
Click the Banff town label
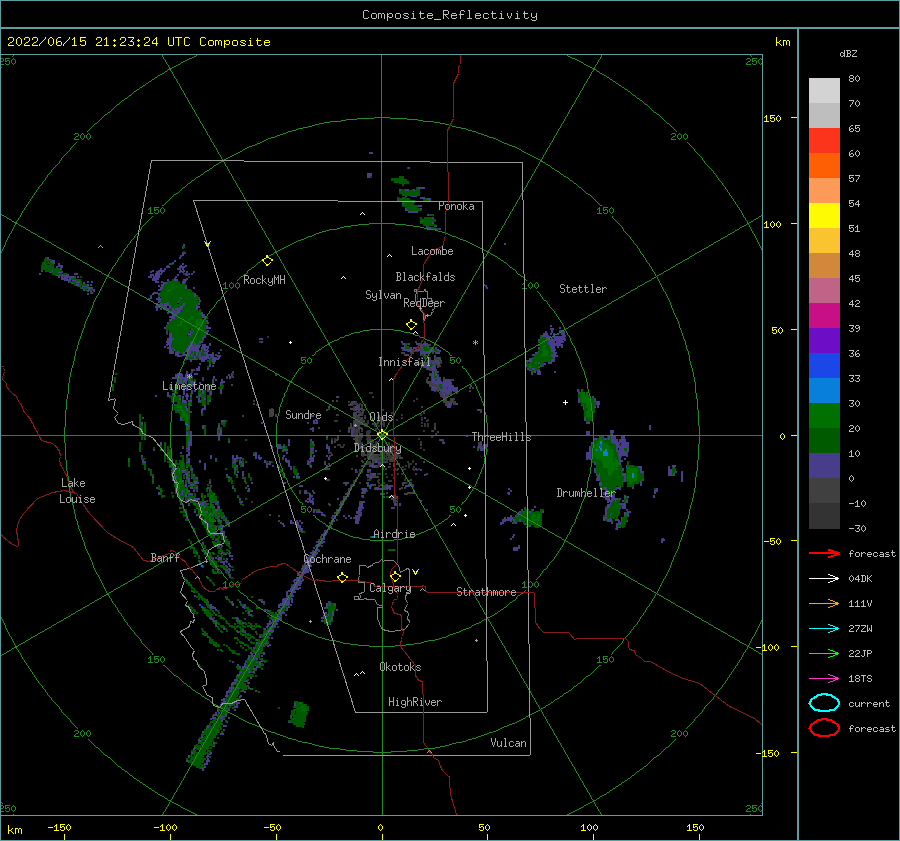click(165, 557)
